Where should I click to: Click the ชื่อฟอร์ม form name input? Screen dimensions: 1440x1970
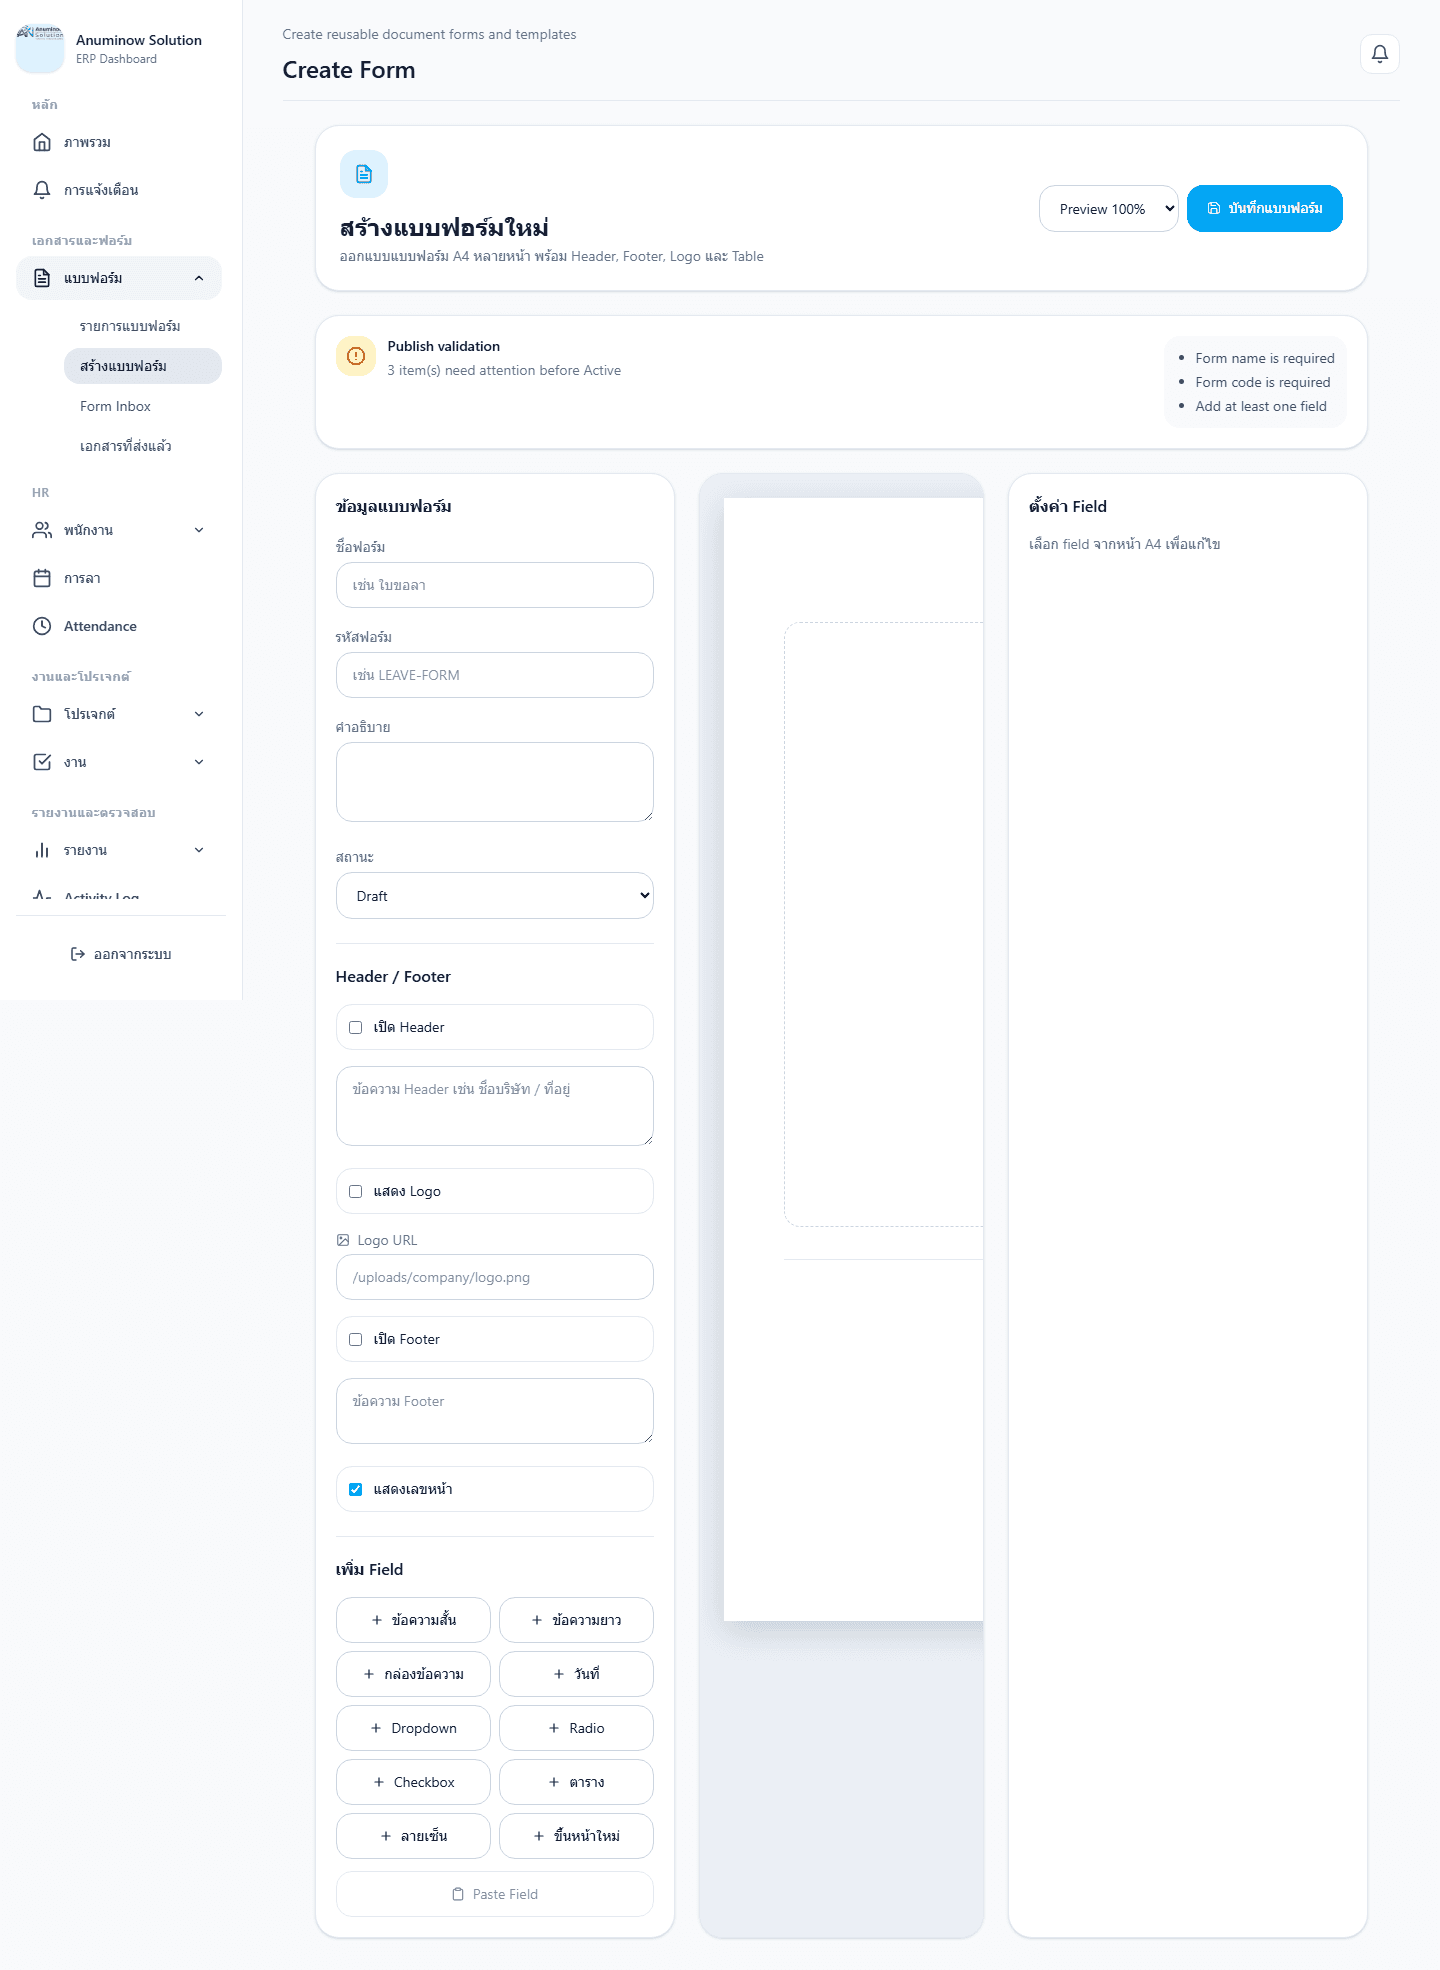tap(495, 585)
